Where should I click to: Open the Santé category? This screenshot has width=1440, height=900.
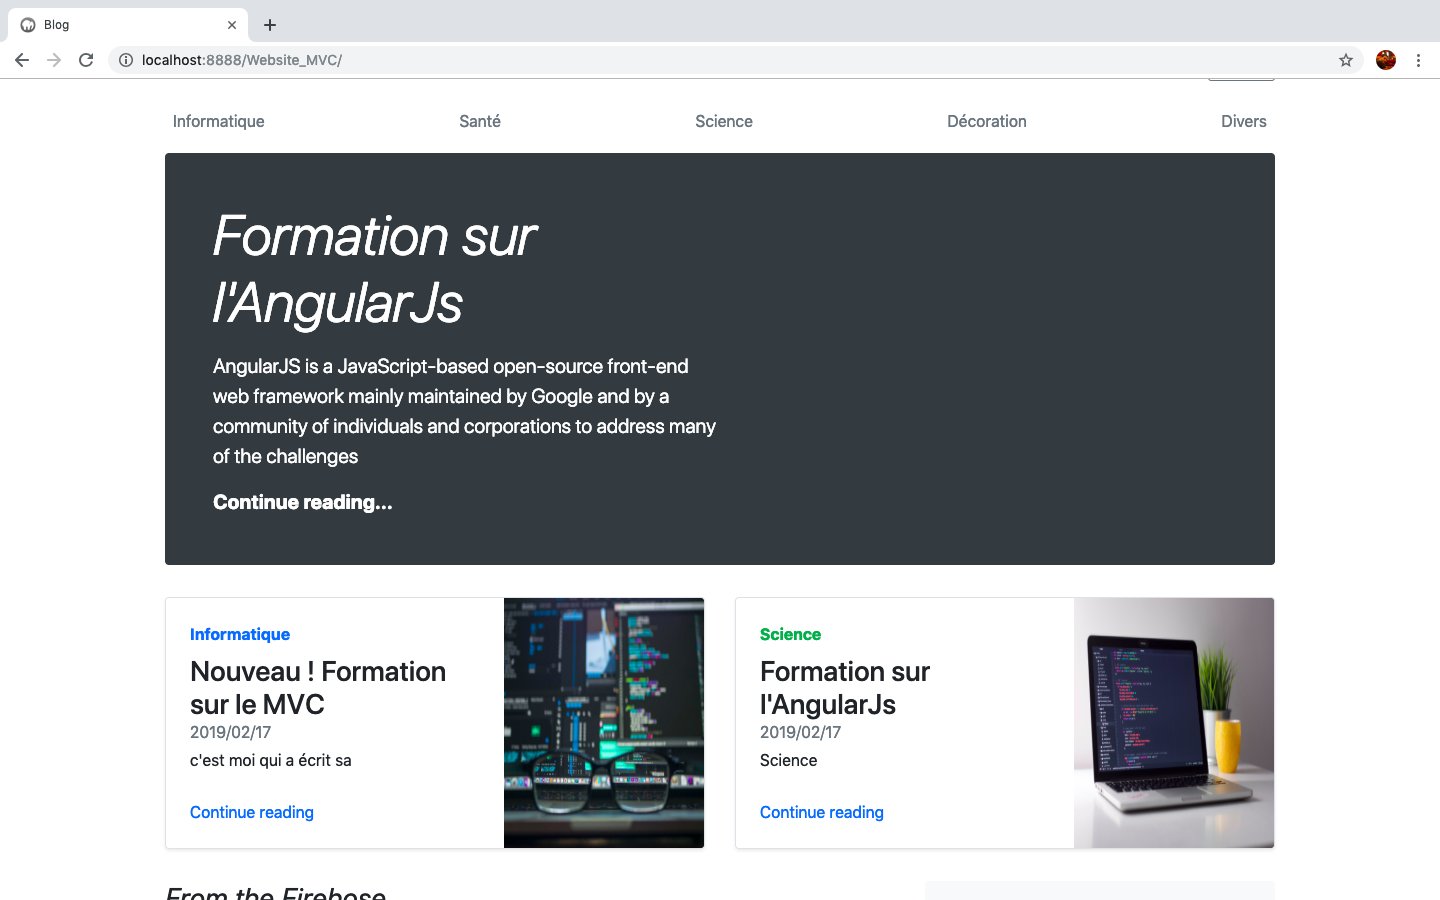pyautogui.click(x=480, y=121)
